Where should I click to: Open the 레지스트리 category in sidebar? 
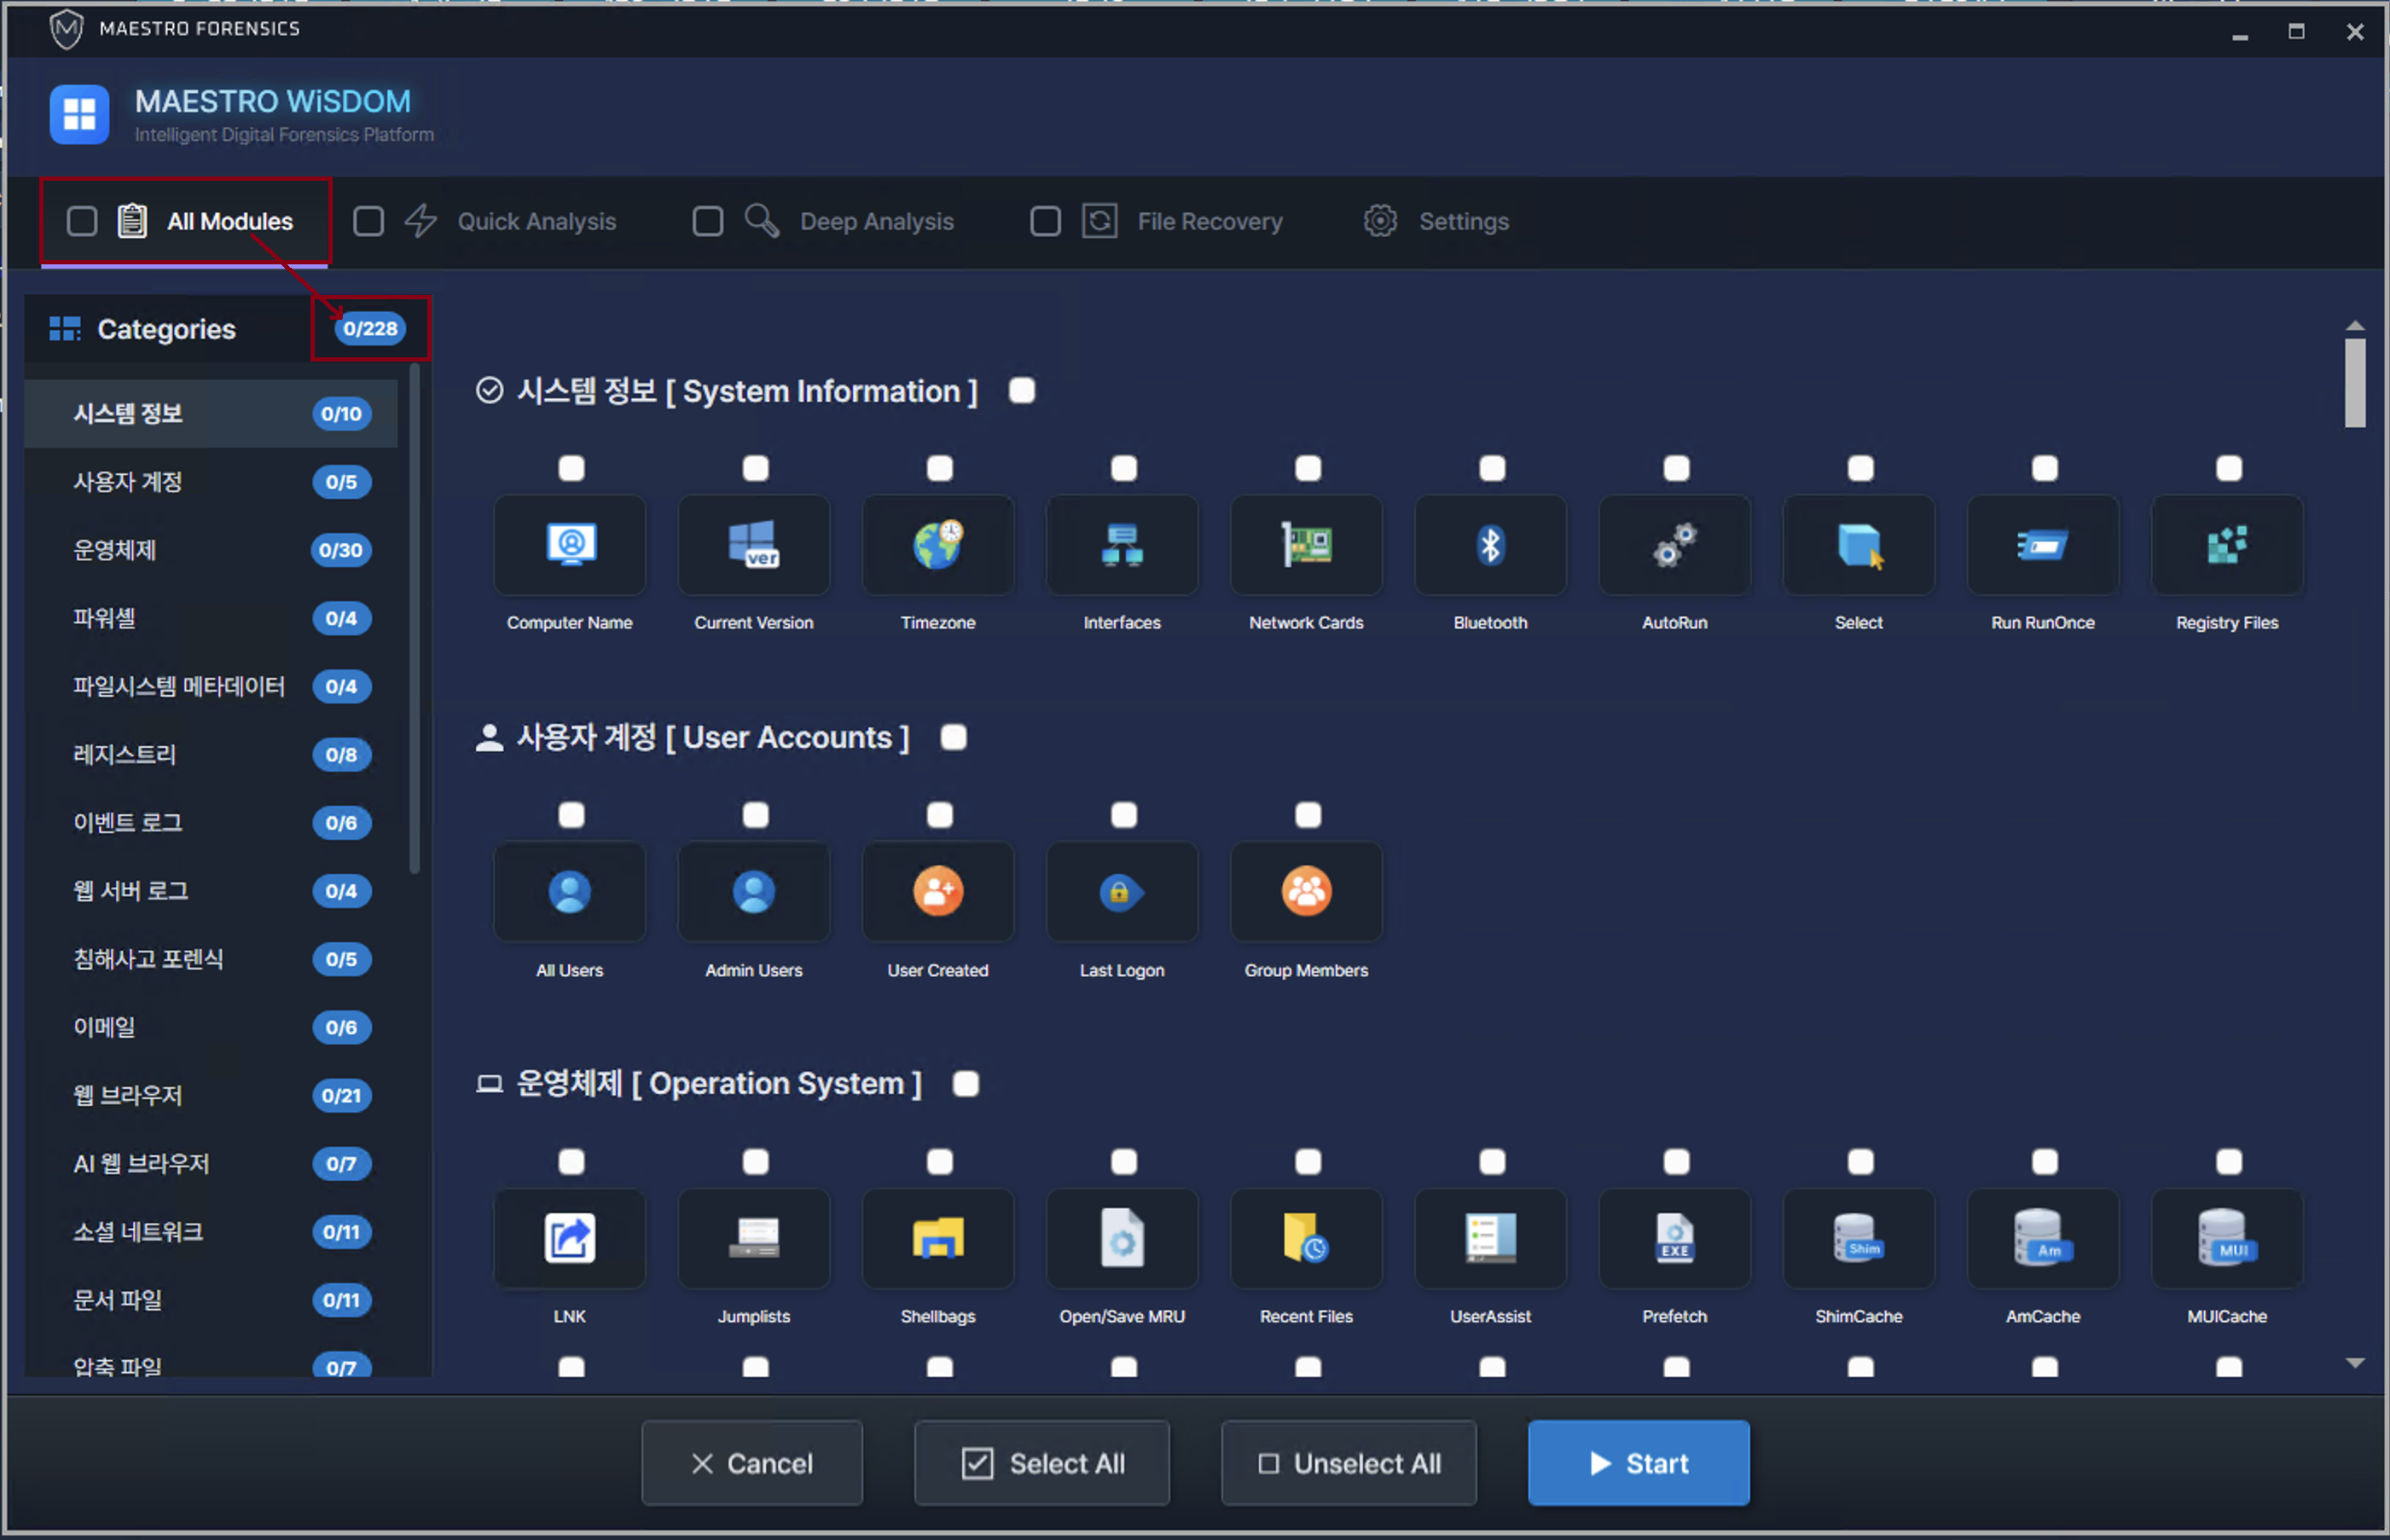125,754
